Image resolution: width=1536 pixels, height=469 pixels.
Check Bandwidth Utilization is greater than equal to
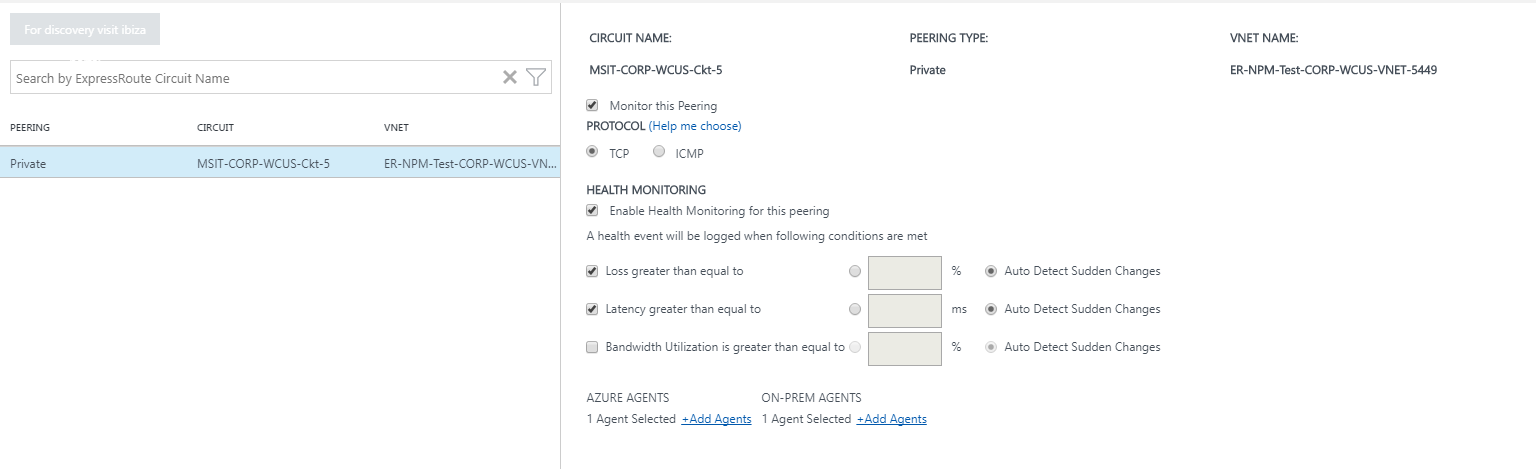592,347
